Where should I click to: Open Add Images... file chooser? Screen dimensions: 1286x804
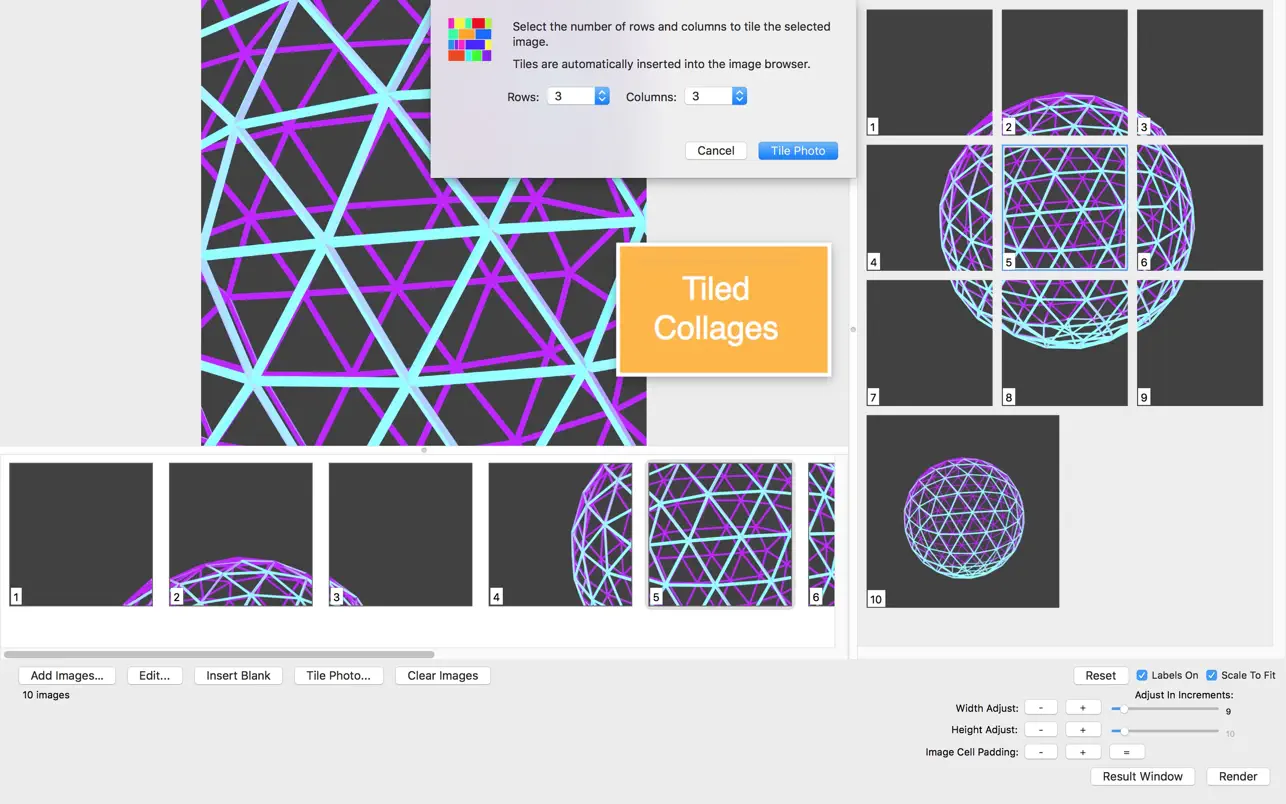click(67, 676)
